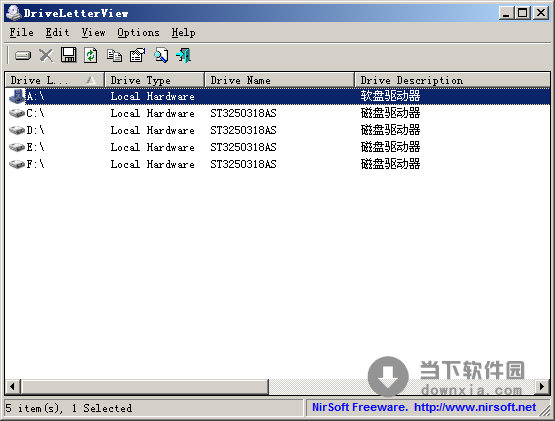
Task: Click the Change Drive Letter toolbar icon
Action: coord(23,56)
